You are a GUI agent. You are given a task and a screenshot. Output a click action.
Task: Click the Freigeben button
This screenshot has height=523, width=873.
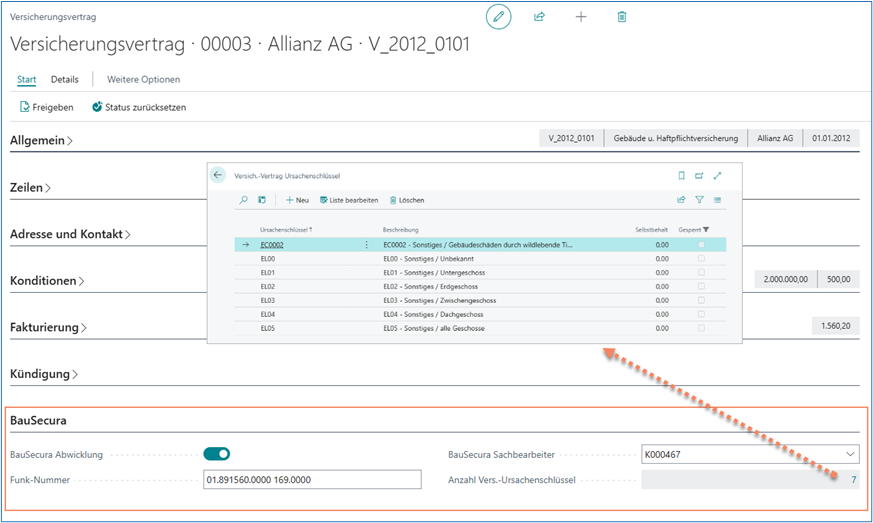point(46,107)
